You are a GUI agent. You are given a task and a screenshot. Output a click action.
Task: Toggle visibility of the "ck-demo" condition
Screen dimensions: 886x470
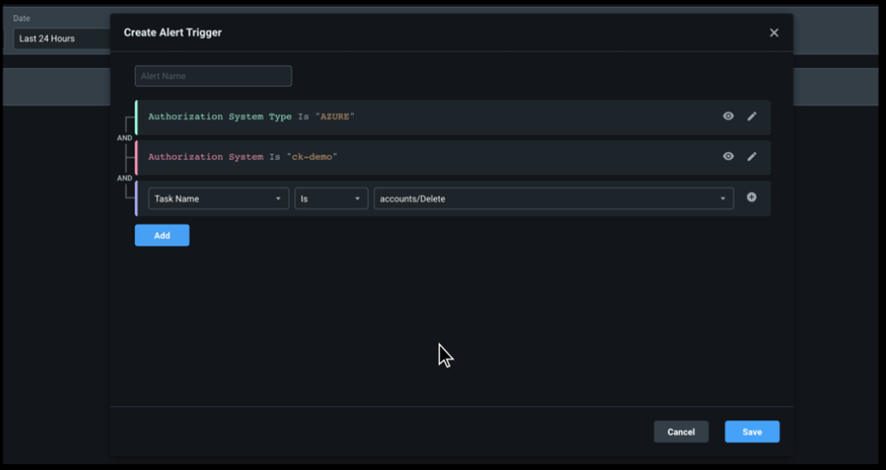(x=728, y=156)
